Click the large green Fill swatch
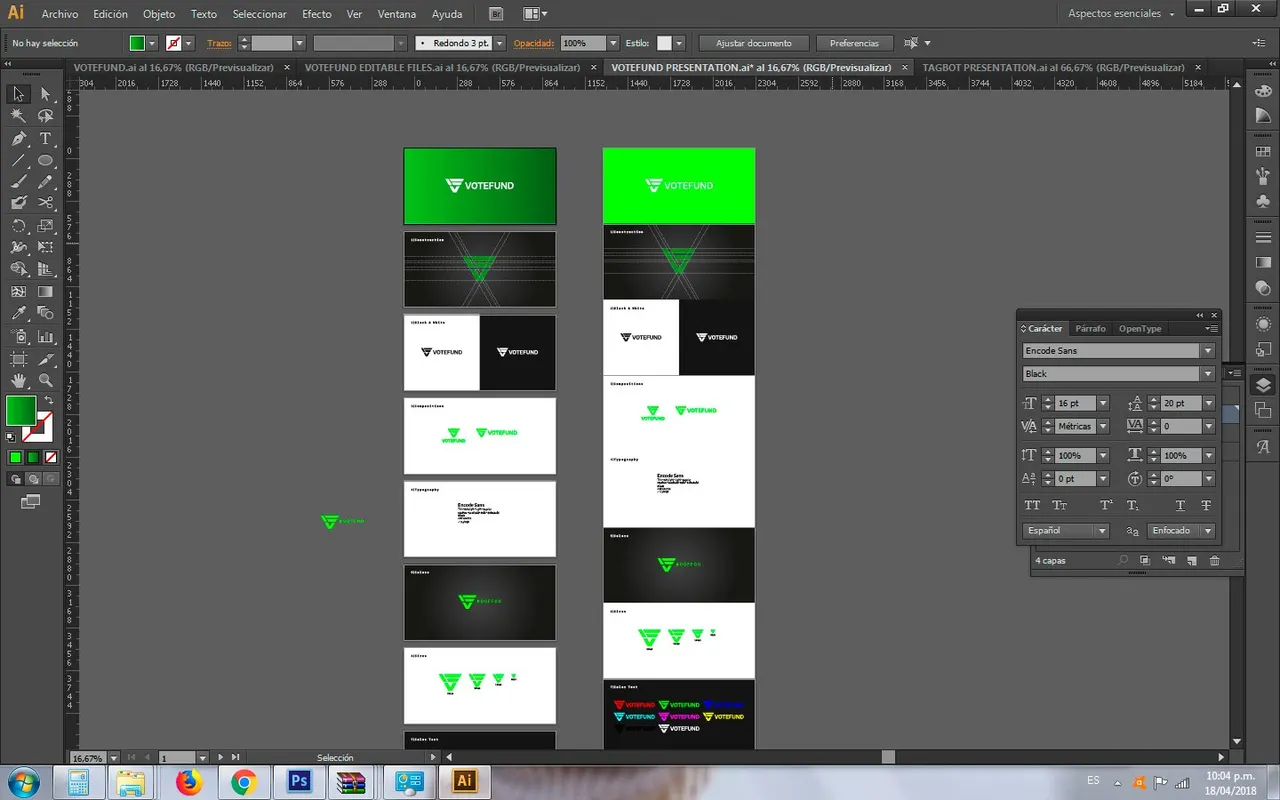This screenshot has height=800, width=1280. (x=20, y=410)
